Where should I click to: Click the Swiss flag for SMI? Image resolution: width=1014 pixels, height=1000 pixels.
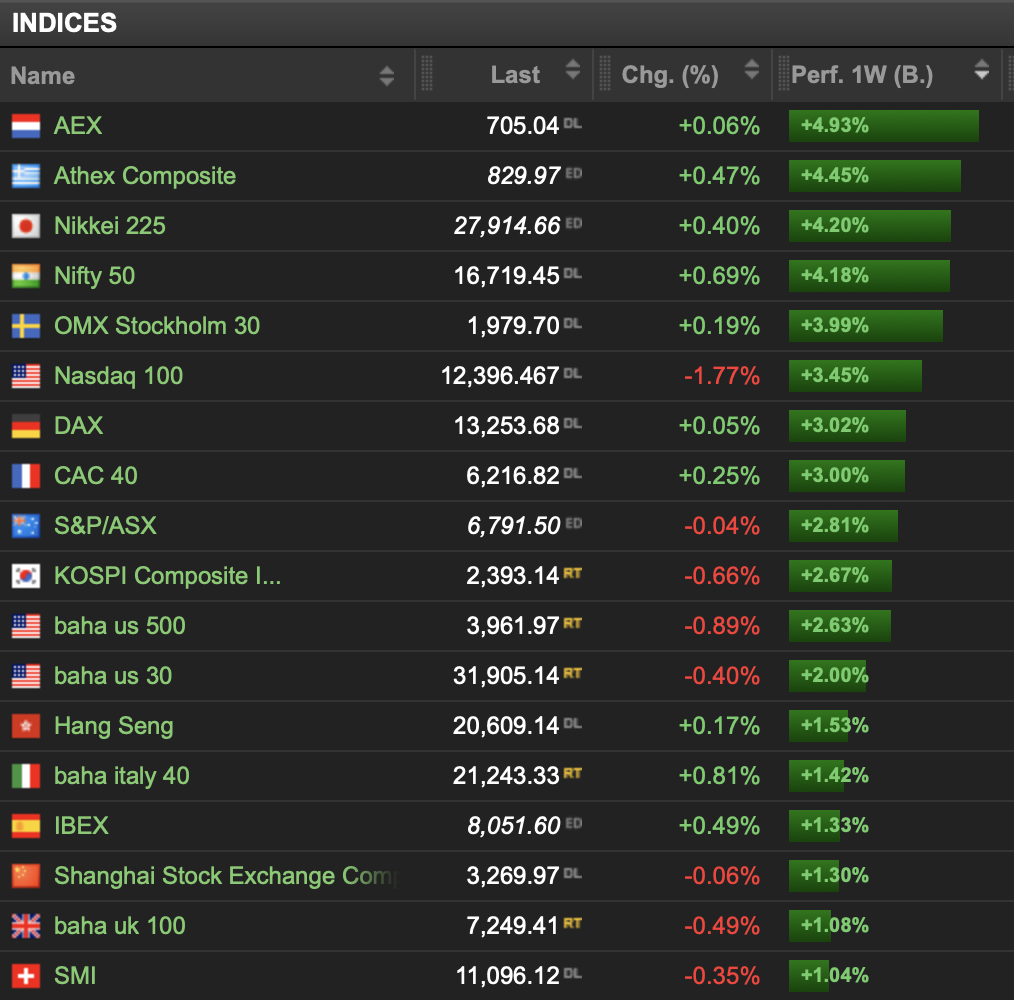pyautogui.click(x=26, y=976)
